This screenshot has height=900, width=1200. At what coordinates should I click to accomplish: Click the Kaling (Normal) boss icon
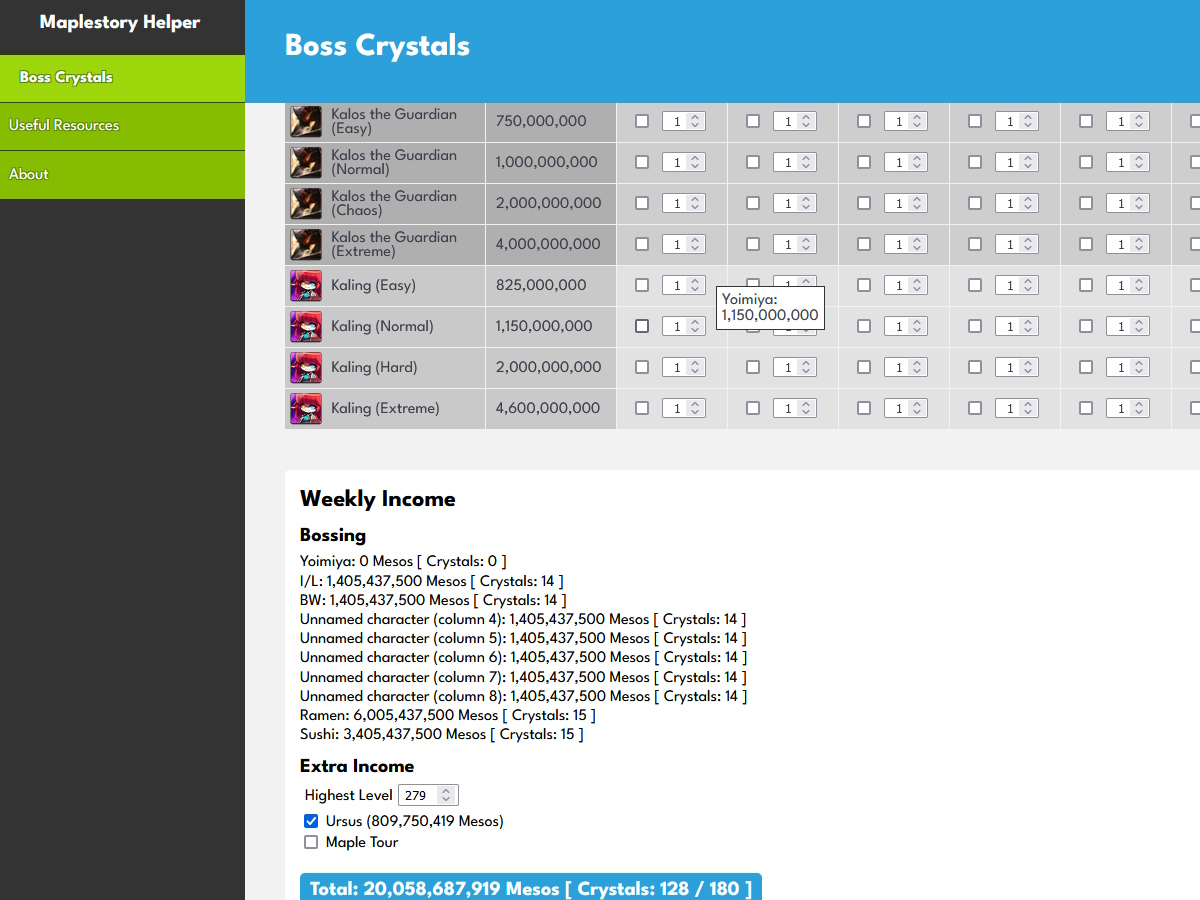tap(306, 327)
